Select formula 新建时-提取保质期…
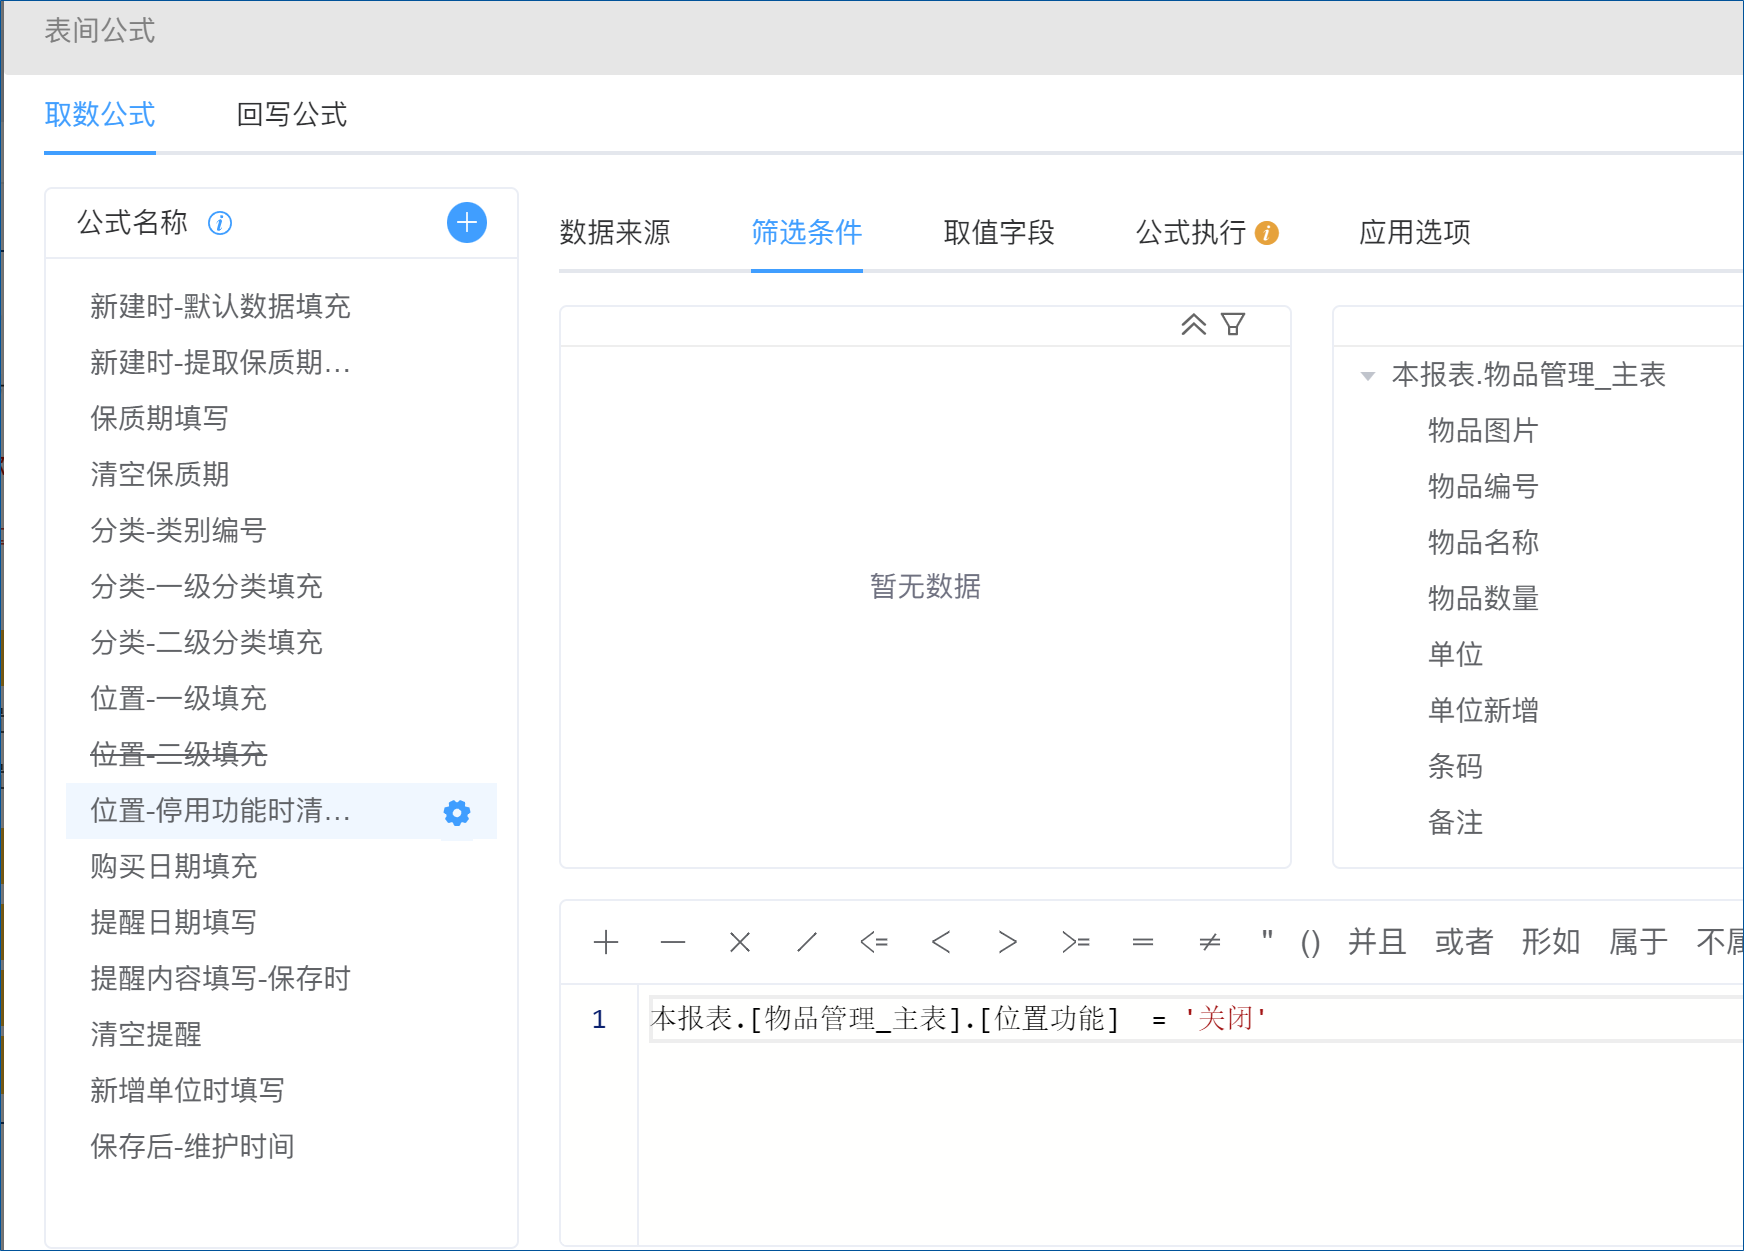 pos(281,362)
